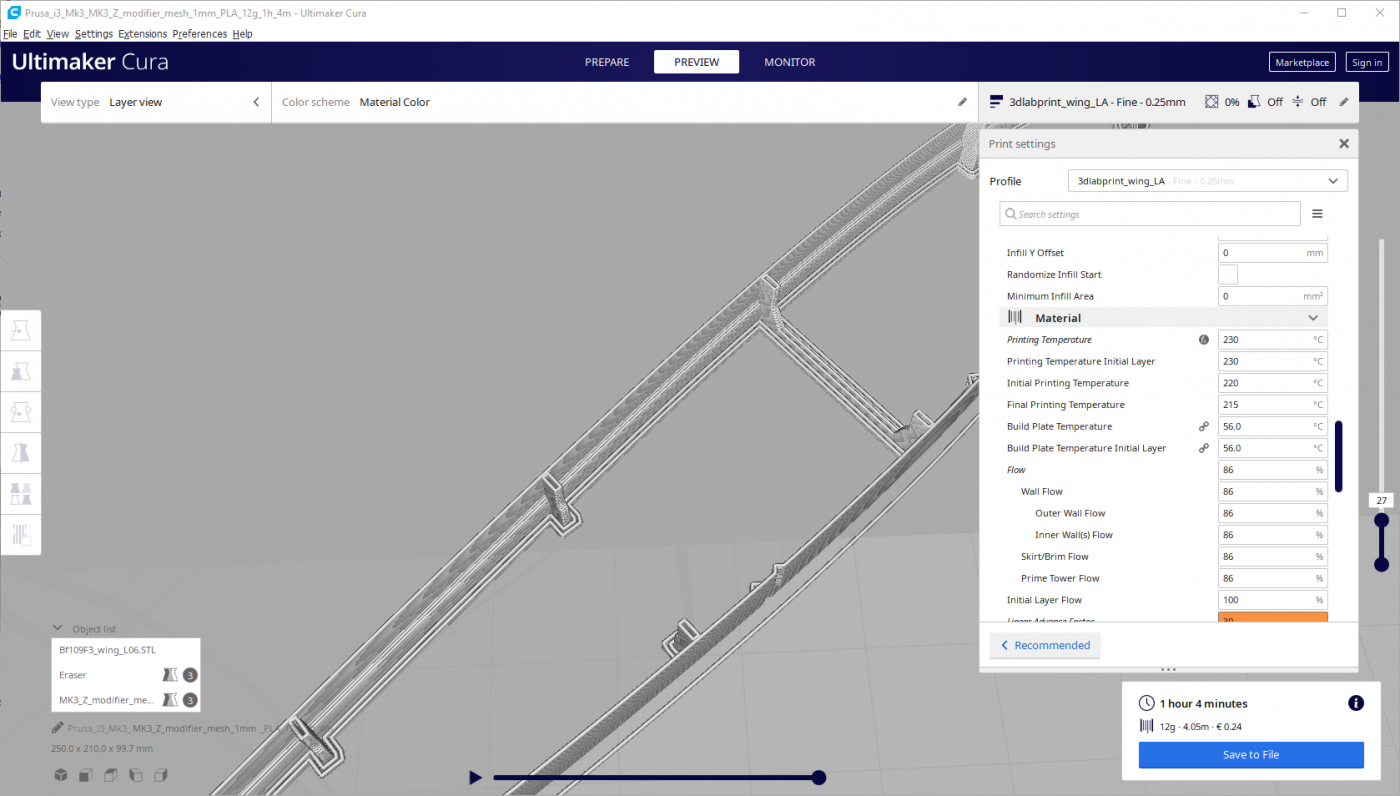Open the Extensions menu
The height and width of the screenshot is (796, 1400).
(x=142, y=33)
